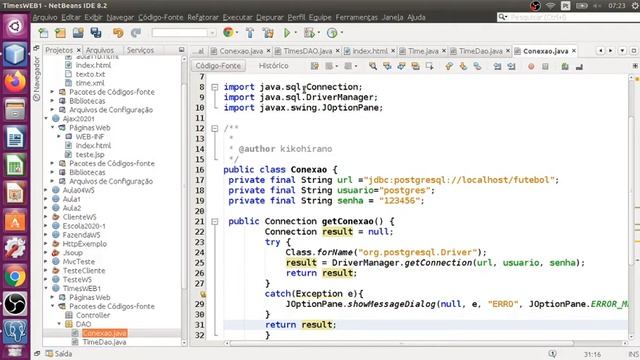Open the configuration combo box dropdown

click(212, 33)
